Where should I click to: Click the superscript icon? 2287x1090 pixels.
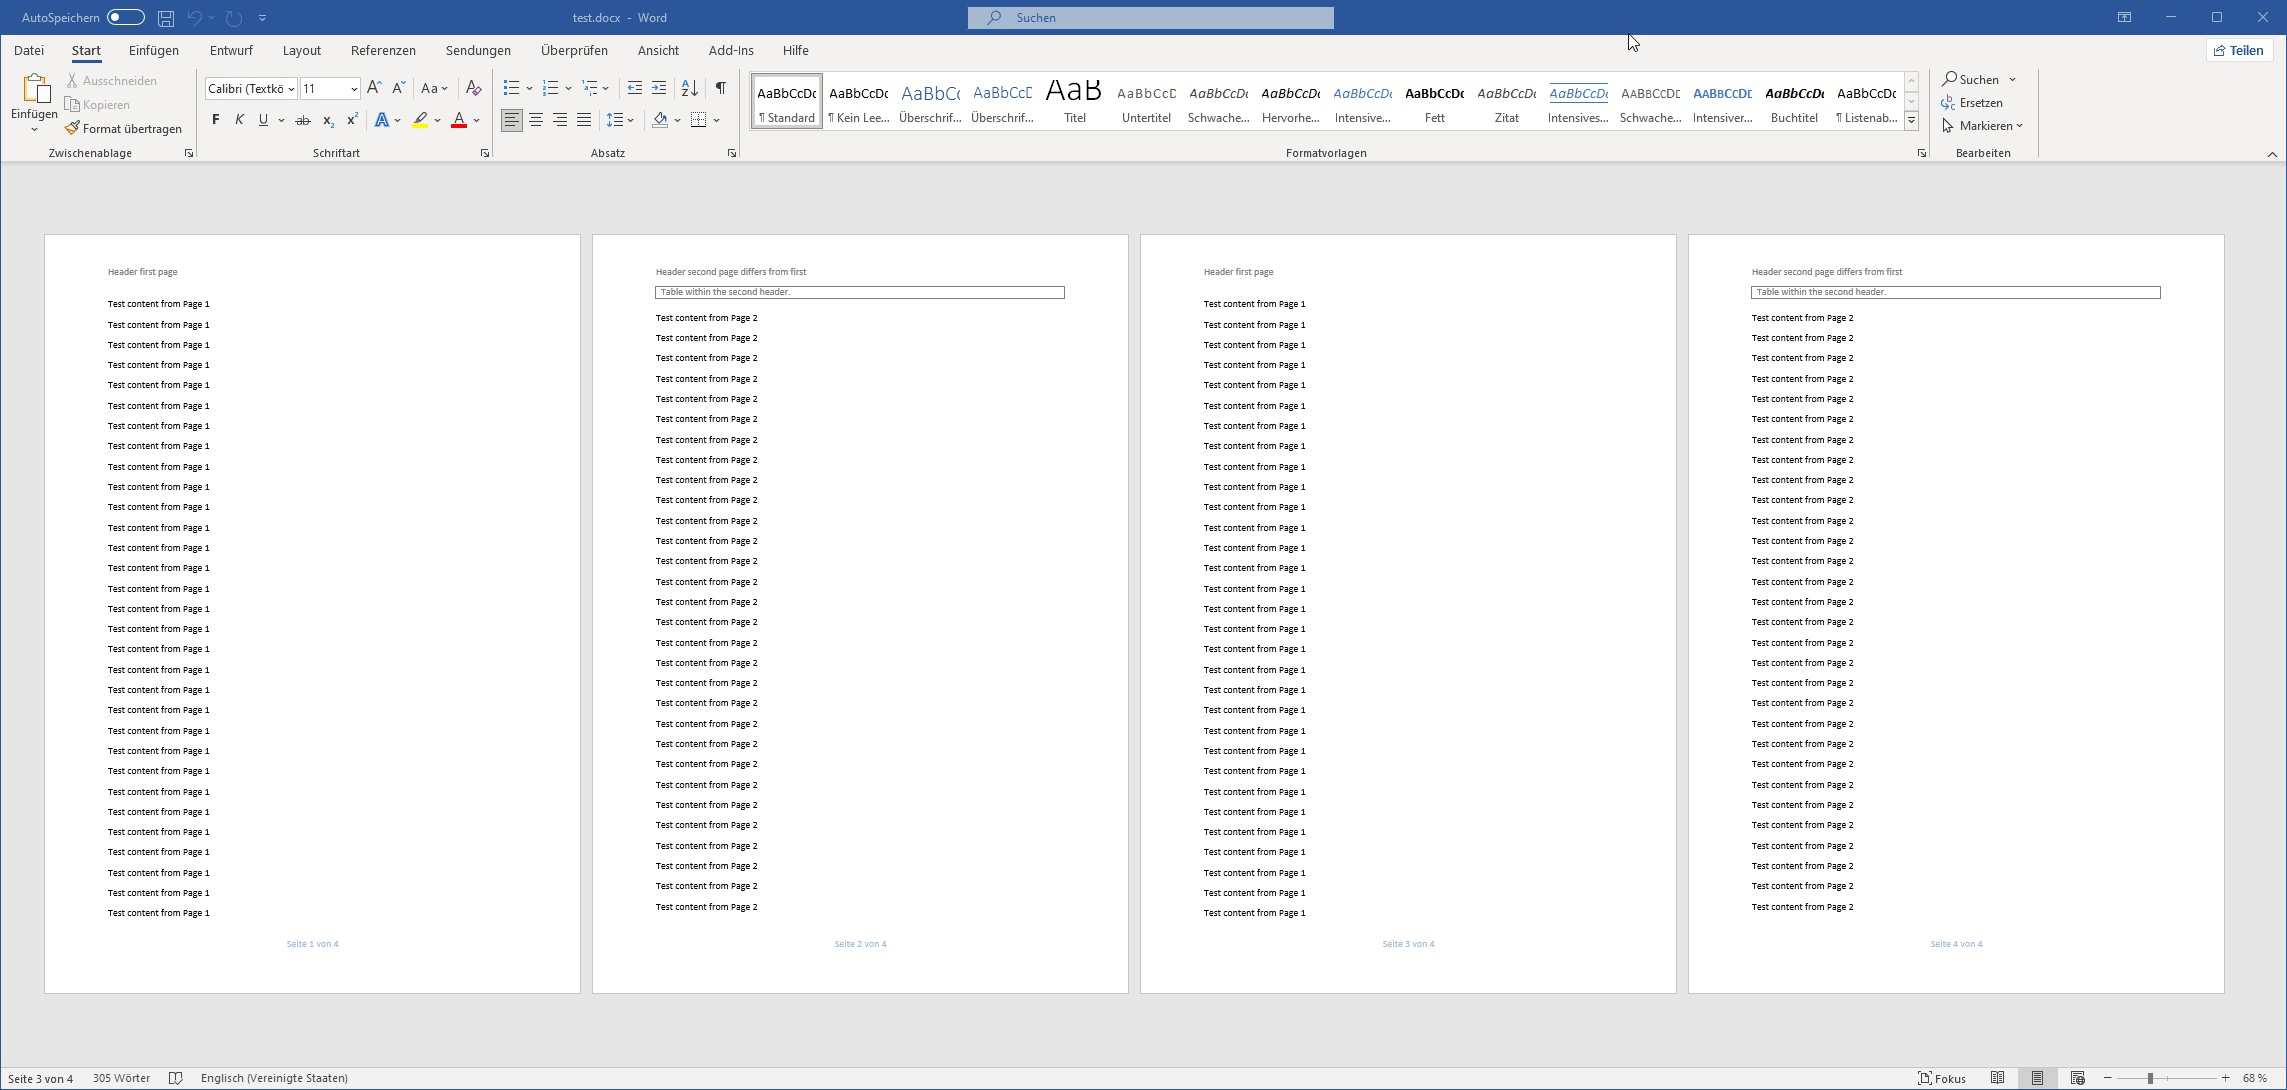pyautogui.click(x=352, y=120)
